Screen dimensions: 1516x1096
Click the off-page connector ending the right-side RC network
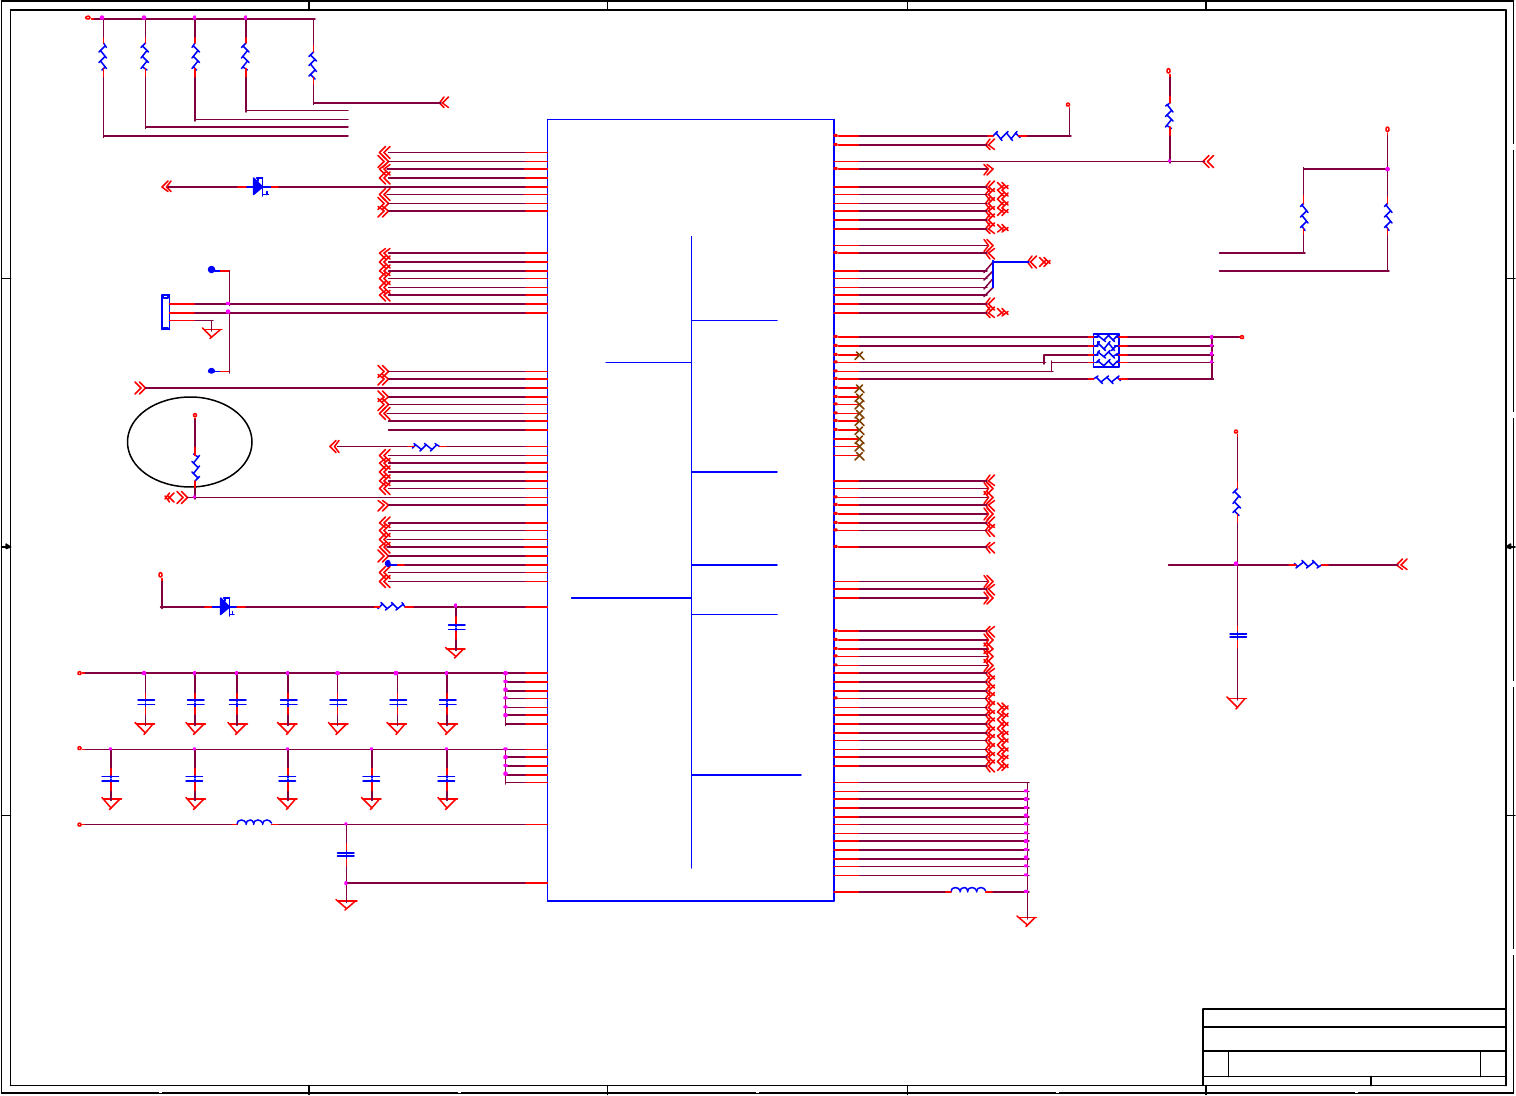click(x=1402, y=565)
